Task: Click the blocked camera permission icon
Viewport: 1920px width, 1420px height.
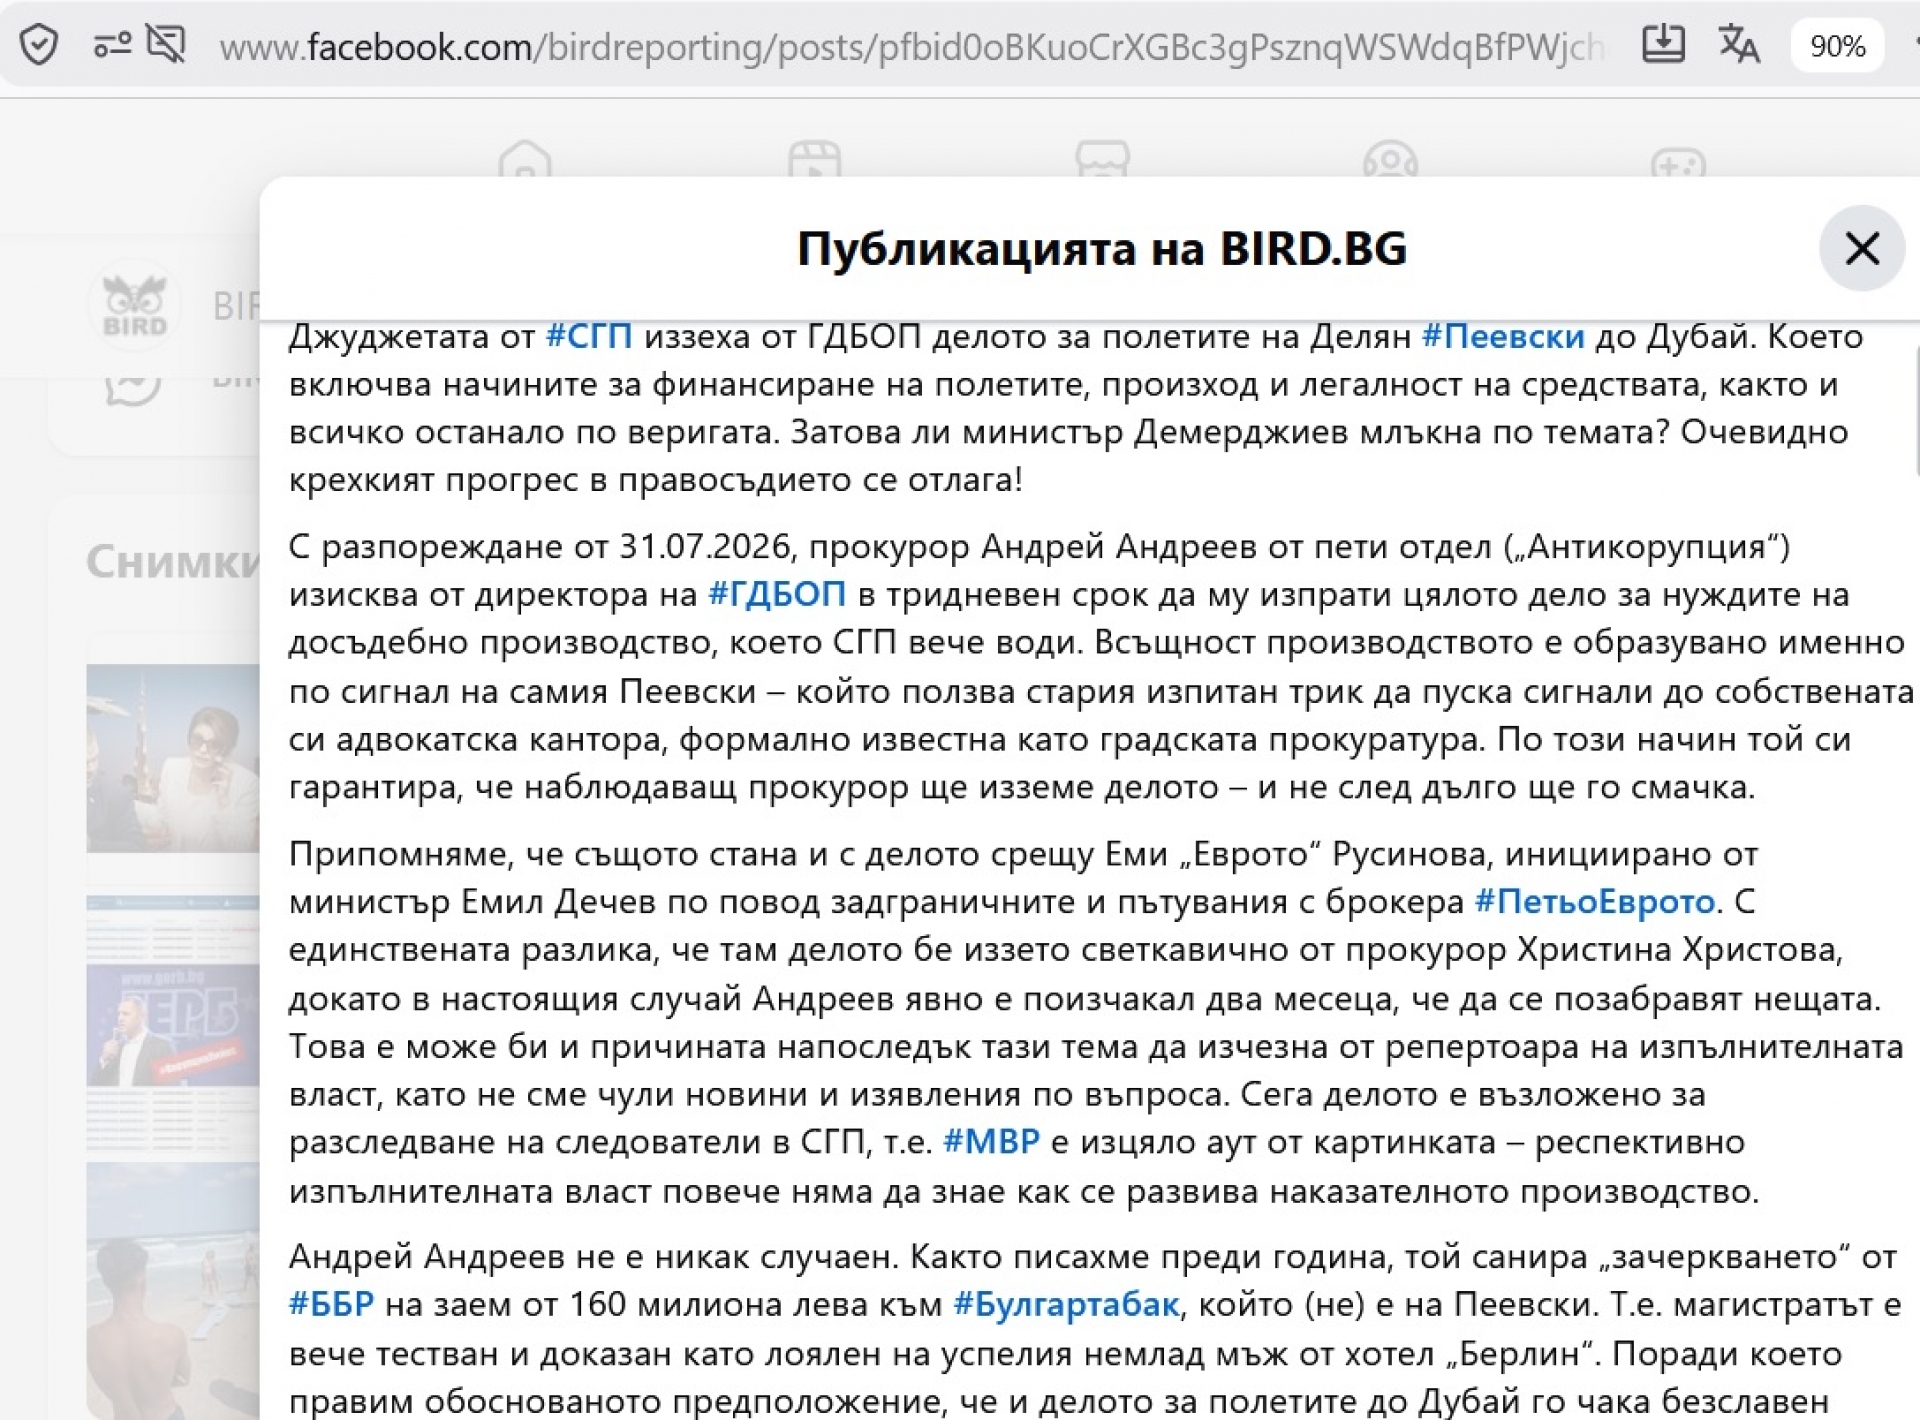Action: (166, 46)
